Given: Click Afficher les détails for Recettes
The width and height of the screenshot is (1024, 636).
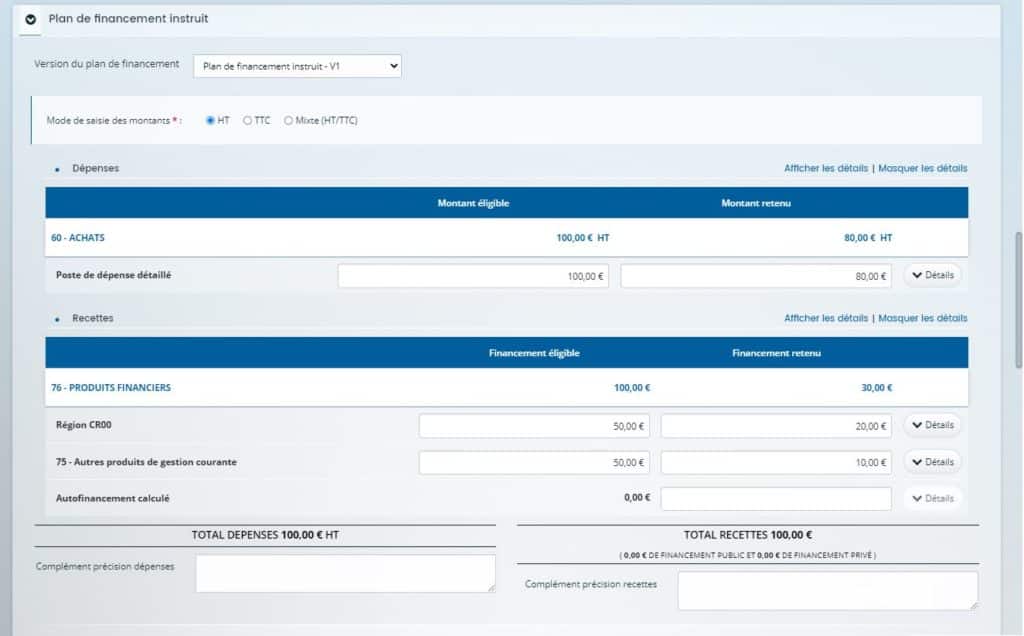Looking at the screenshot, I should (826, 318).
